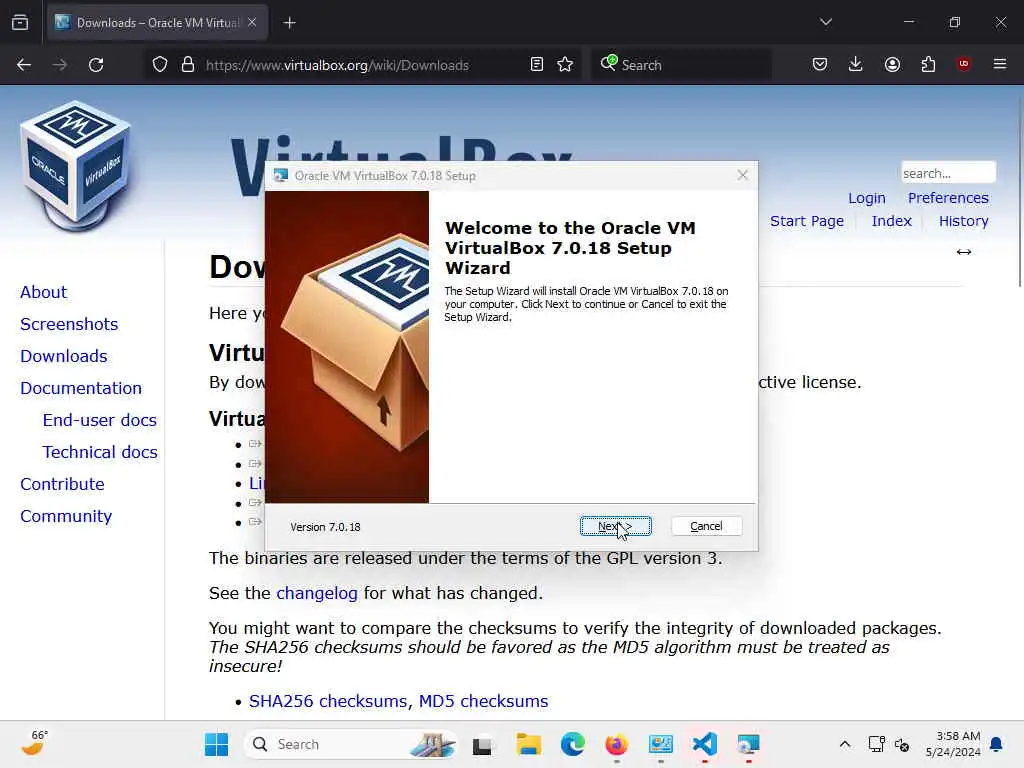Click the Firefox Search box
Viewport: 1024px width, 768px height.
point(681,65)
